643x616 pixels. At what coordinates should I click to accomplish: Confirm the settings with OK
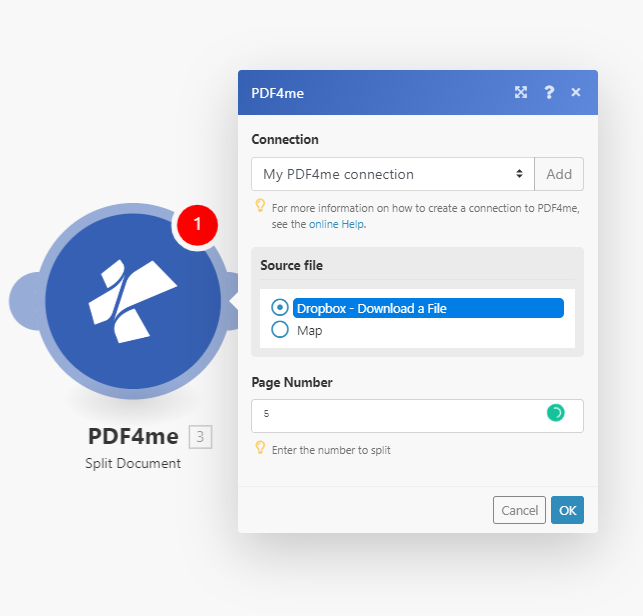(x=567, y=510)
